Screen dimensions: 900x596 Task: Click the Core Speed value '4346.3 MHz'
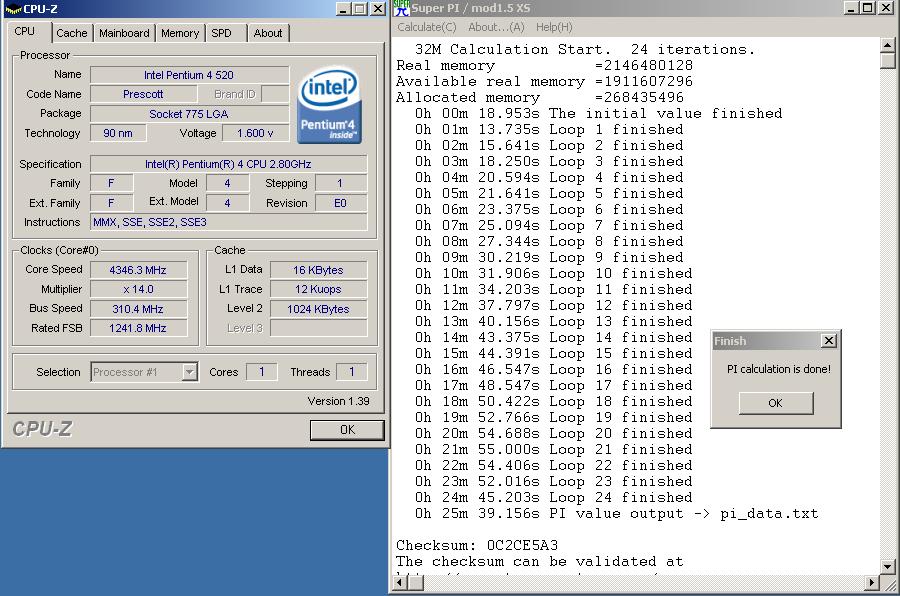138,270
